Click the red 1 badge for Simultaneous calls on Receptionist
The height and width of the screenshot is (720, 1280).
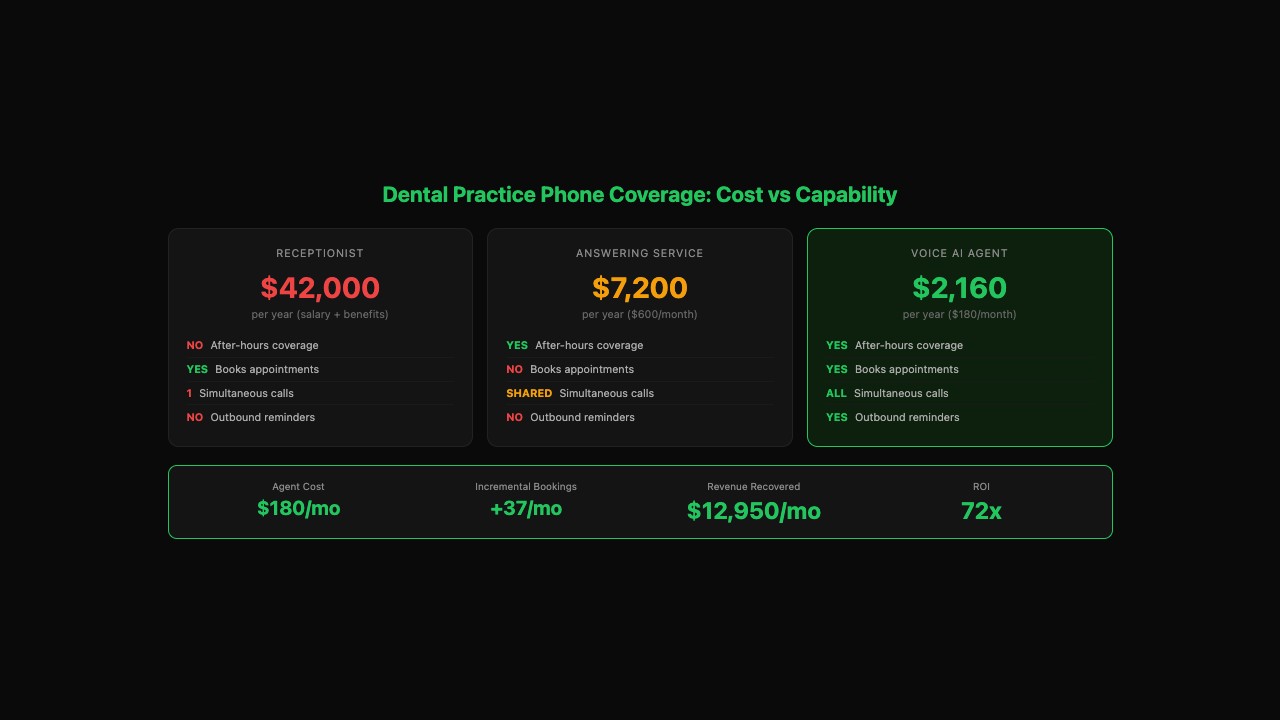click(x=189, y=393)
